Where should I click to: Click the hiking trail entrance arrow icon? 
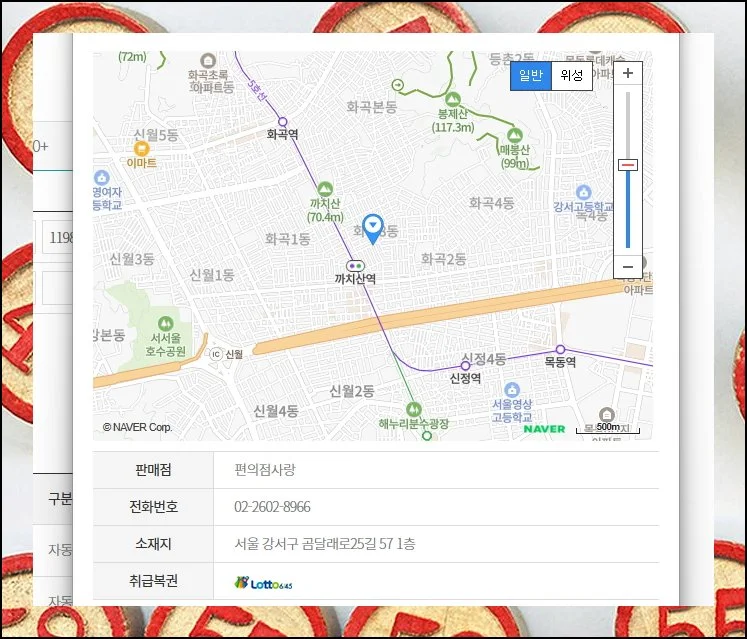[x=397, y=85]
